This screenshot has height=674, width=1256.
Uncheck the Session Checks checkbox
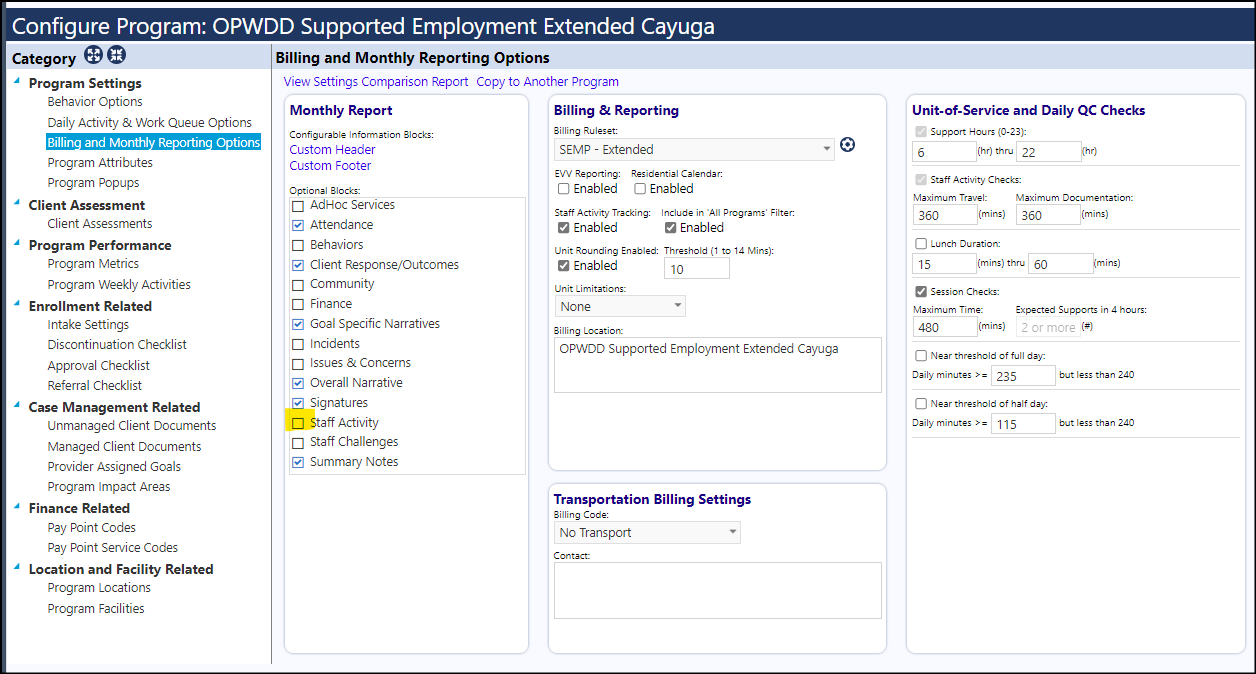click(x=921, y=292)
